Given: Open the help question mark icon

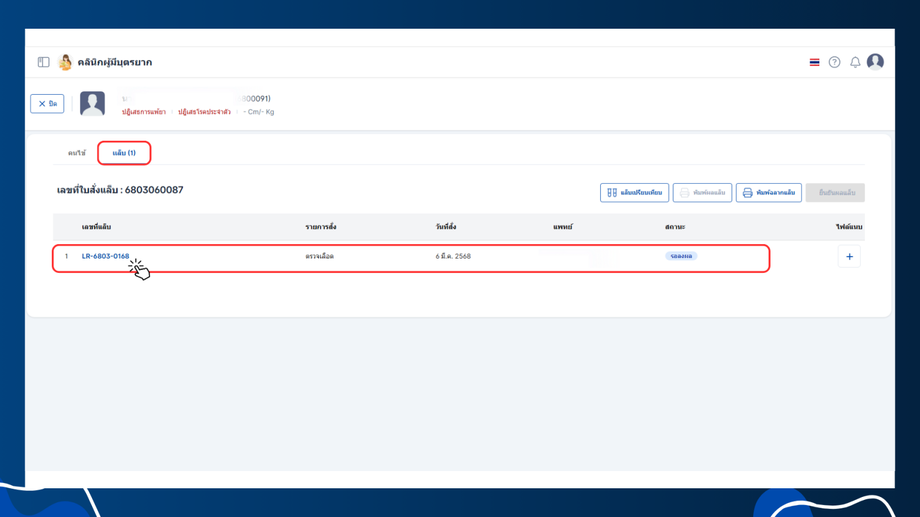Looking at the screenshot, I should pyautogui.click(x=834, y=62).
